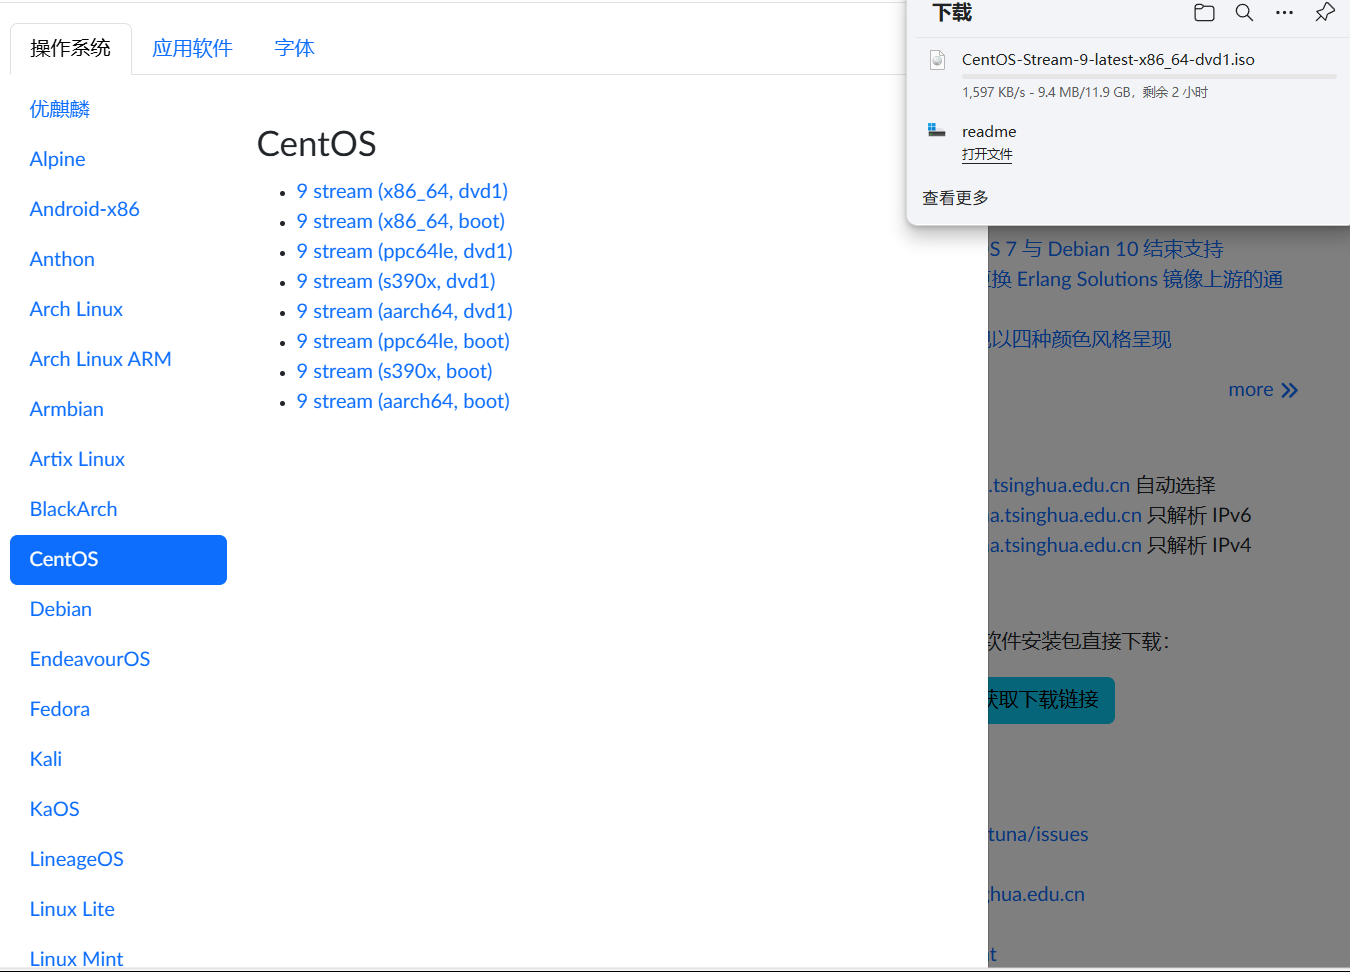Download 9 stream (x86_64, dvd1)
Image resolution: width=1350 pixels, height=972 pixels.
402,191
